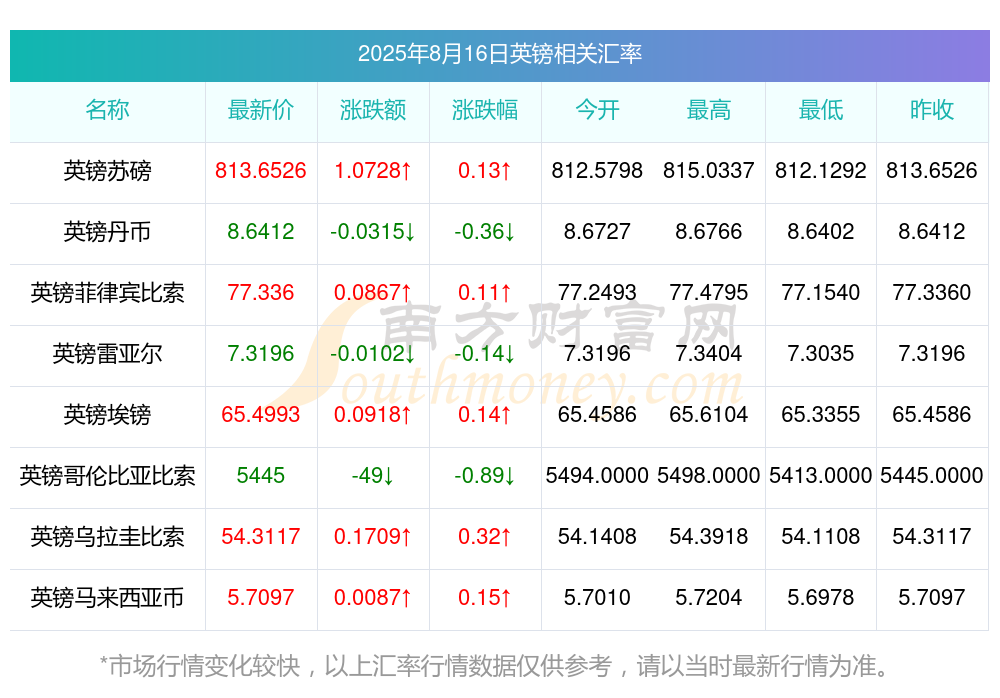Select high value 65.6104
The height and width of the screenshot is (698, 1000).
coord(709,415)
